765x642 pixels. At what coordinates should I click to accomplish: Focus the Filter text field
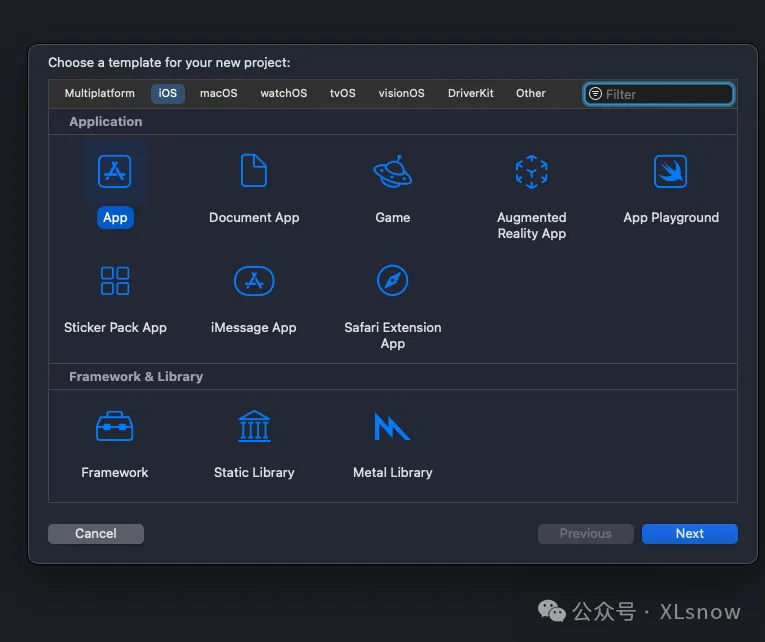pos(659,94)
